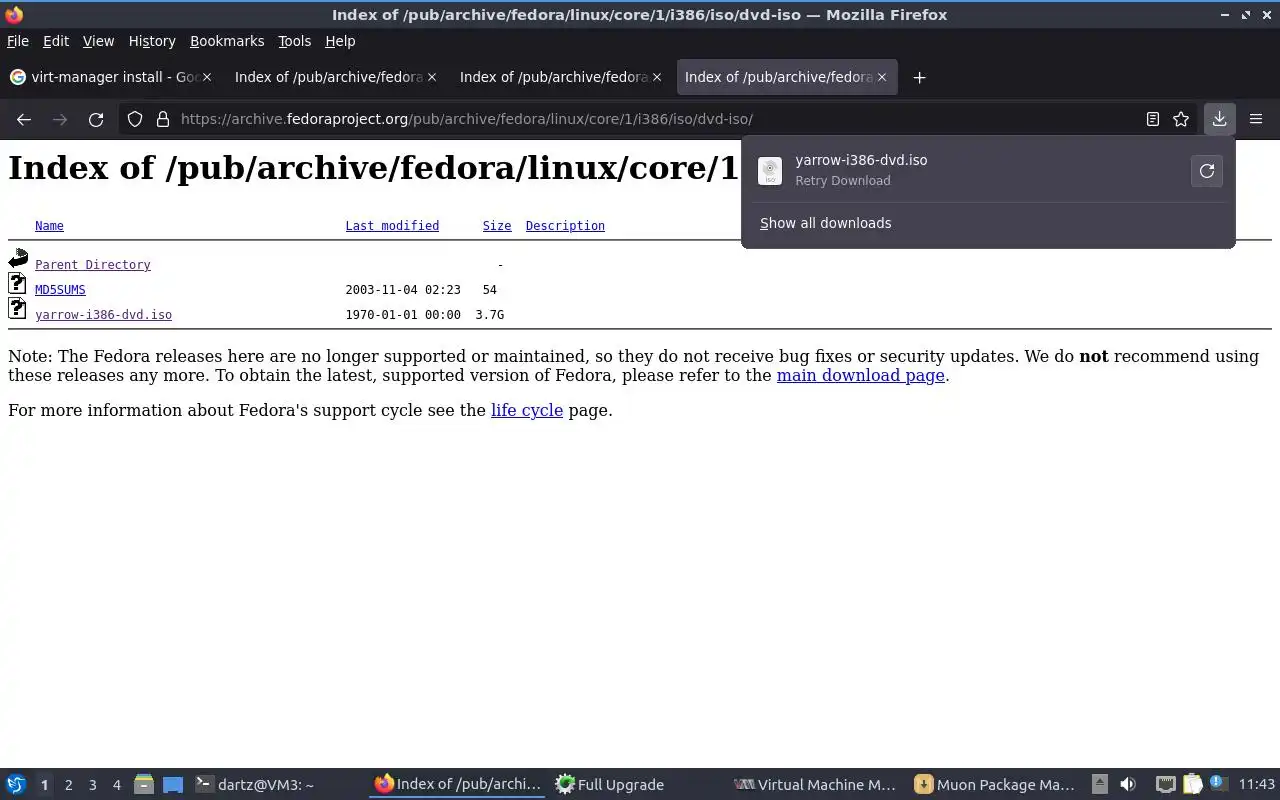Retry the yarrow-i386-dvd.iso download with the retry icon
1280x800 pixels.
click(1207, 171)
